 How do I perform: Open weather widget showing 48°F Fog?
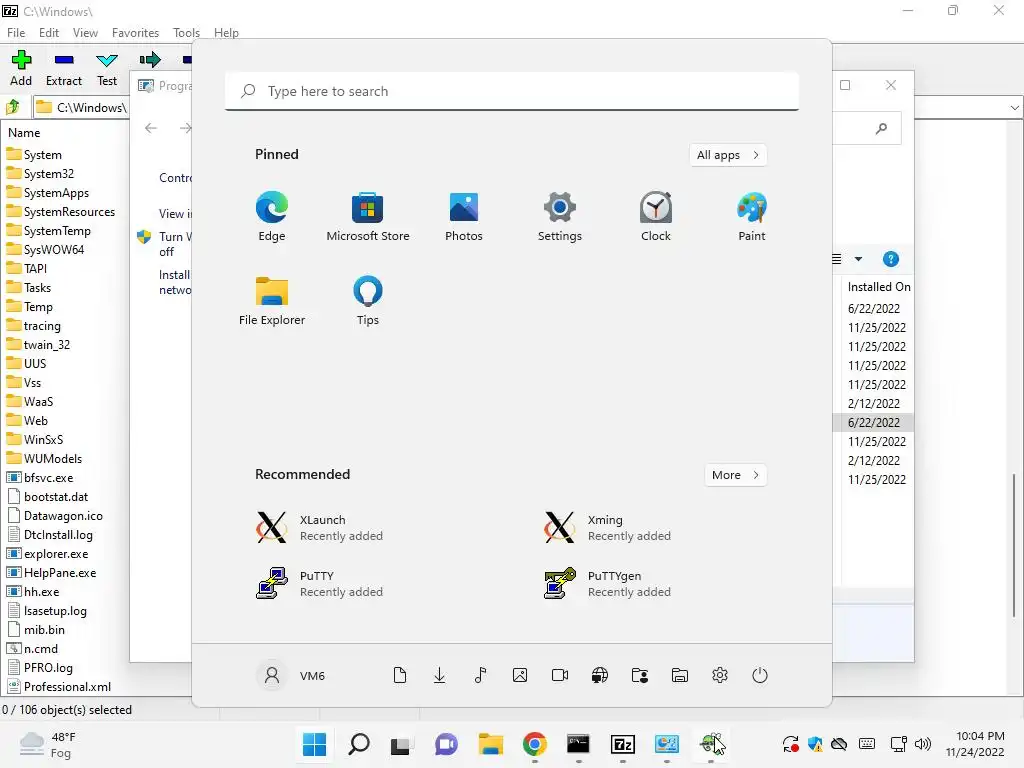coord(47,744)
